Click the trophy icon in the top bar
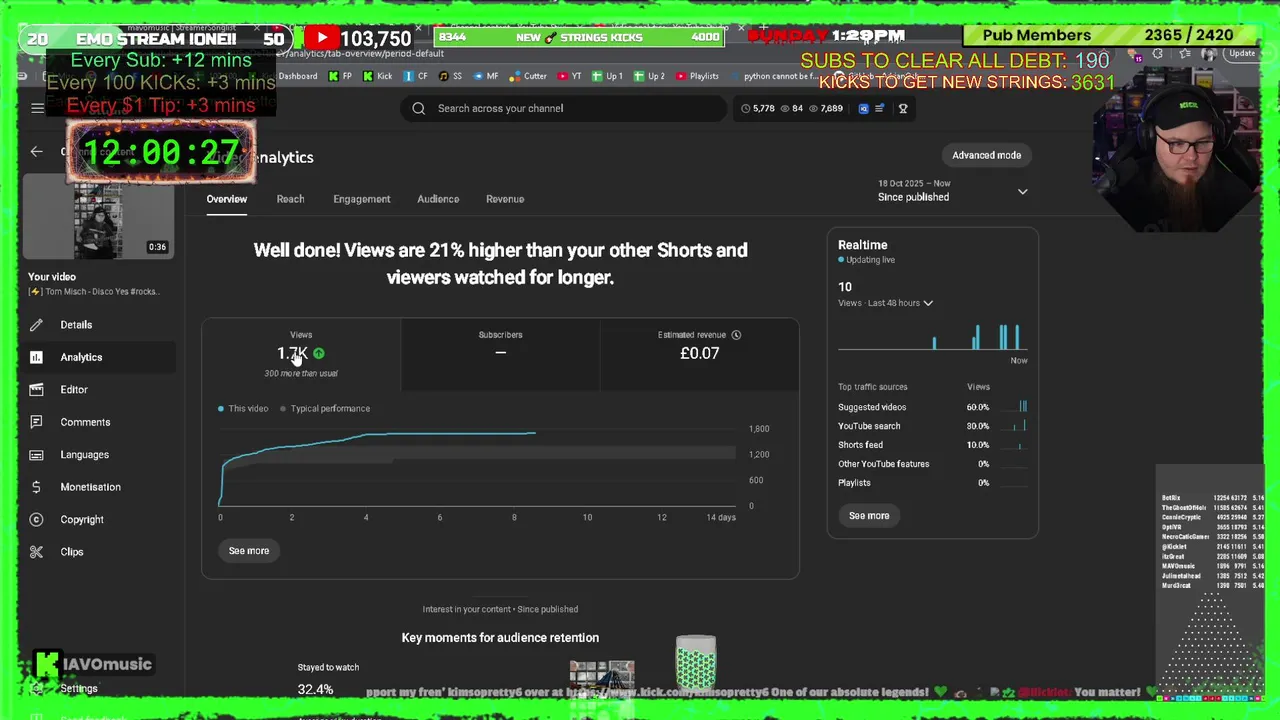 coord(903,108)
